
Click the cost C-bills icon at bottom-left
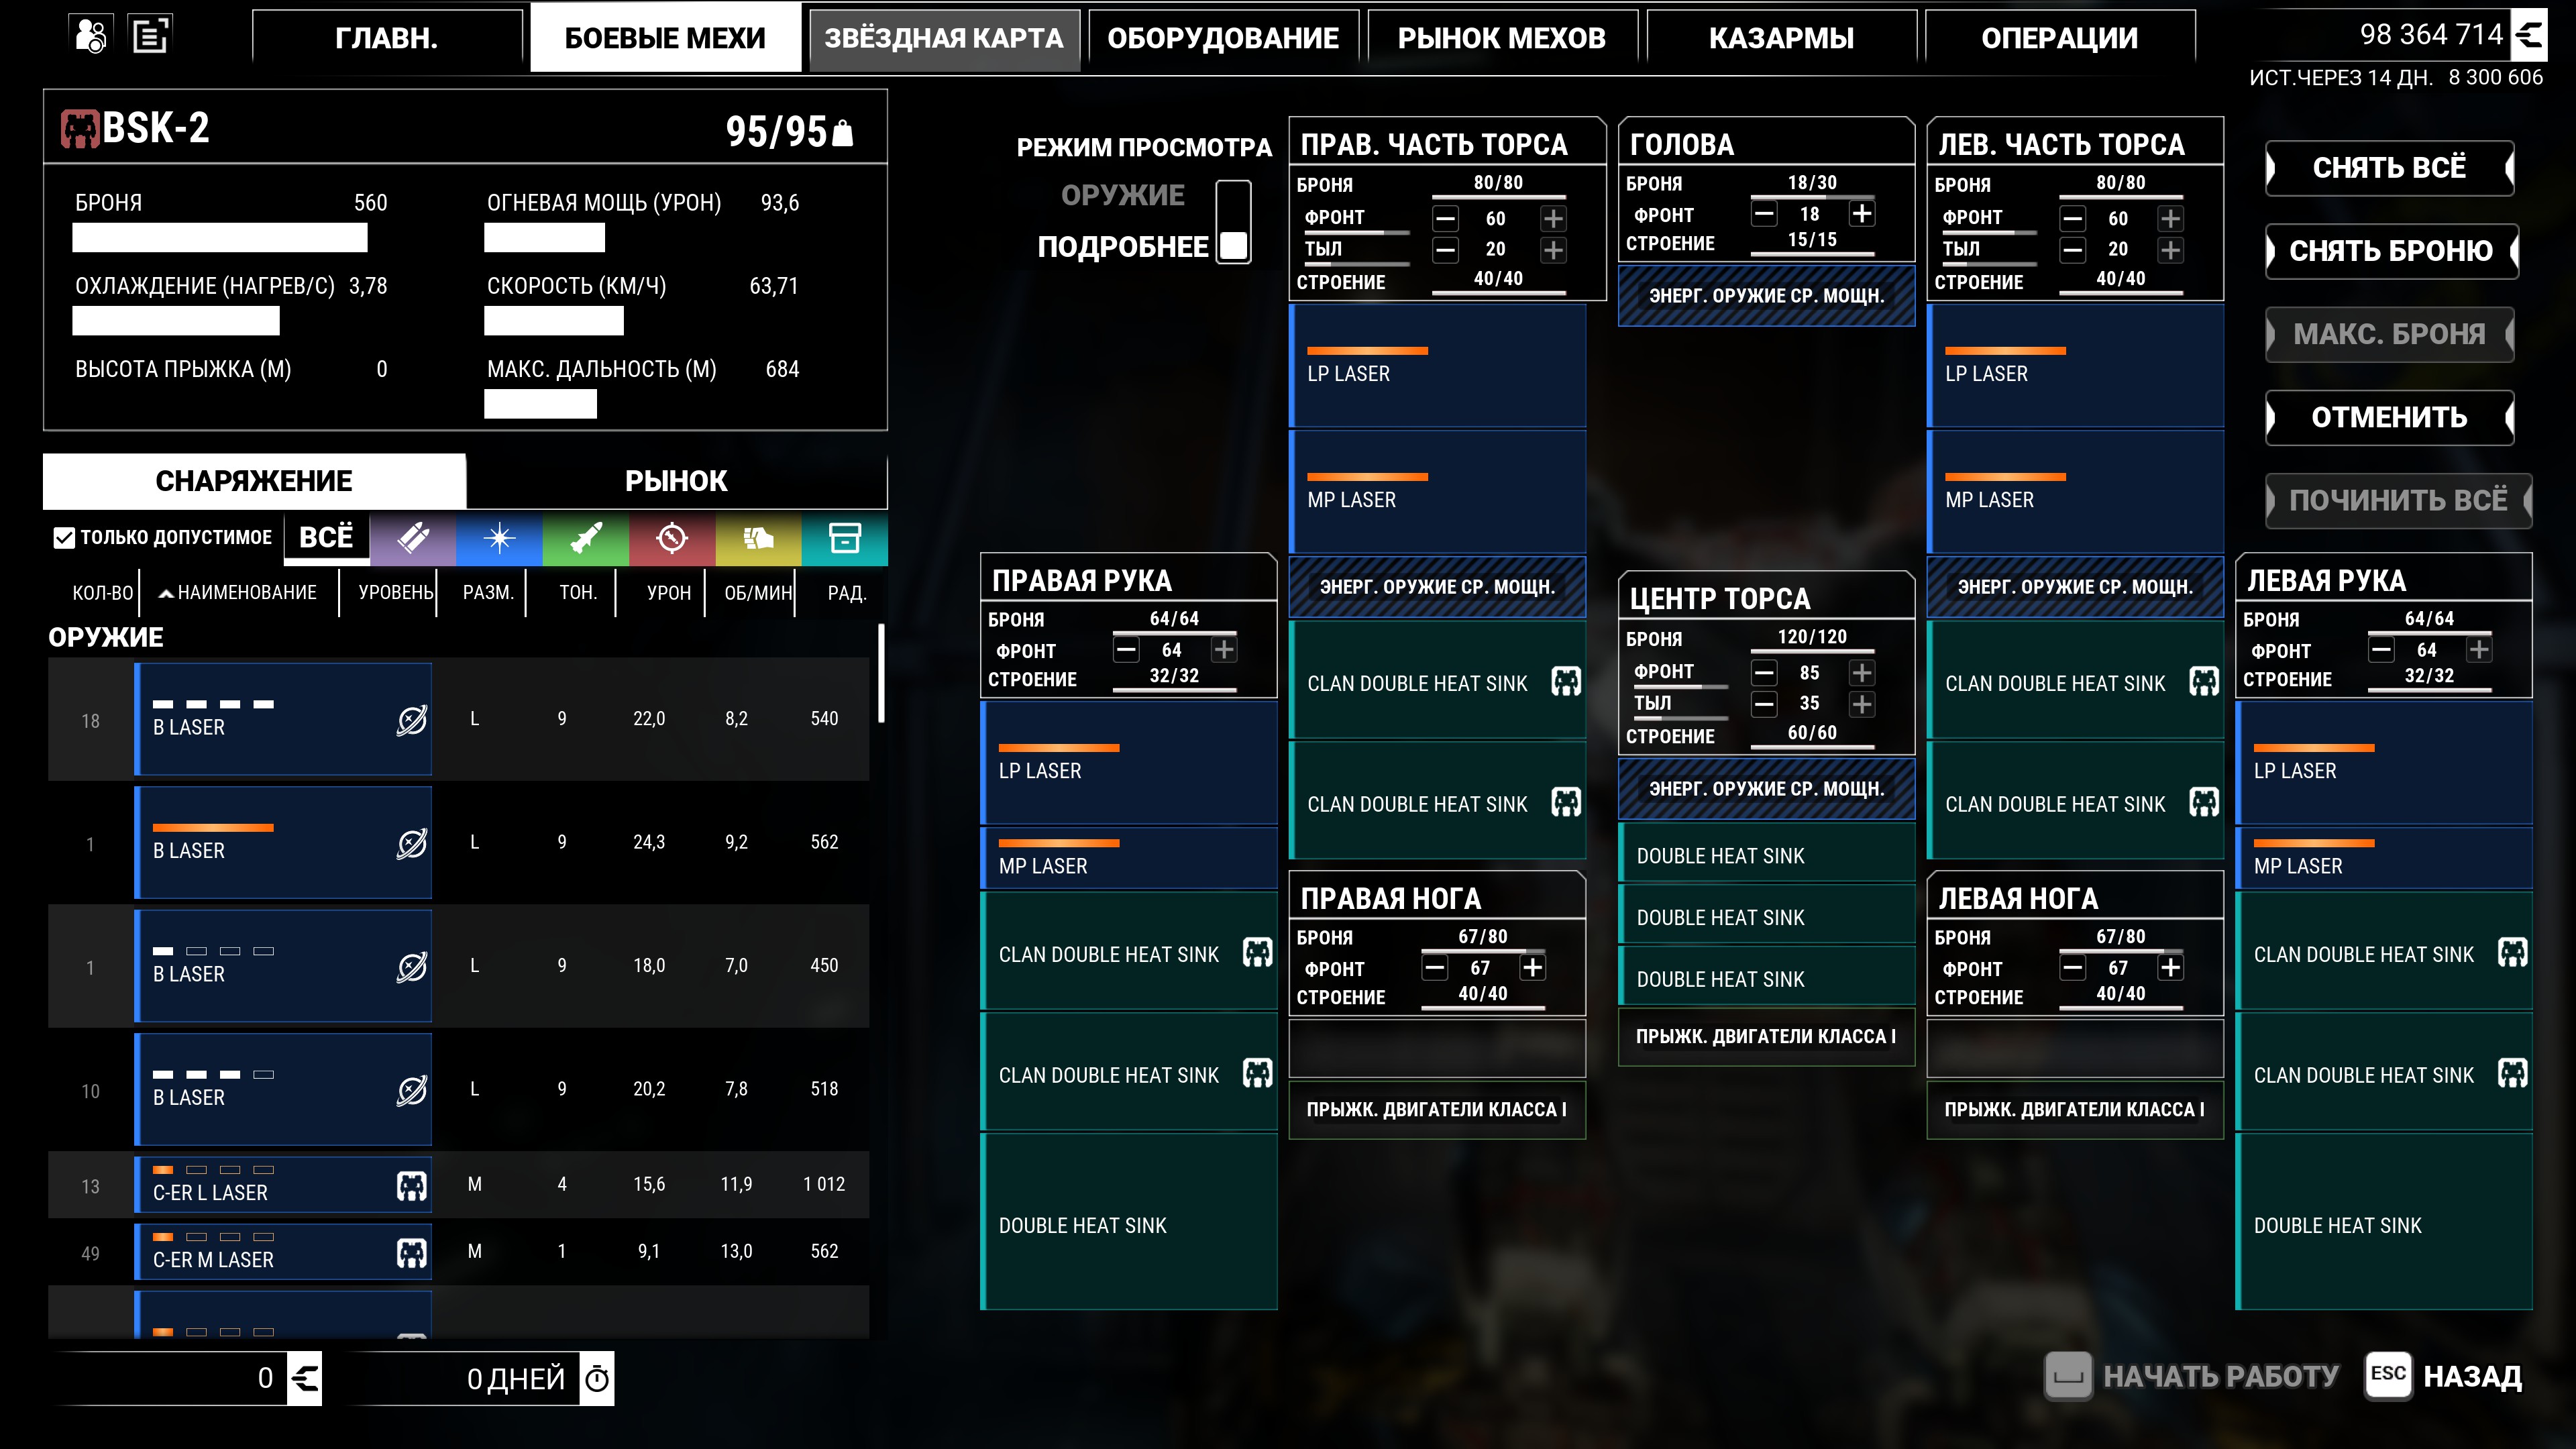click(305, 1379)
